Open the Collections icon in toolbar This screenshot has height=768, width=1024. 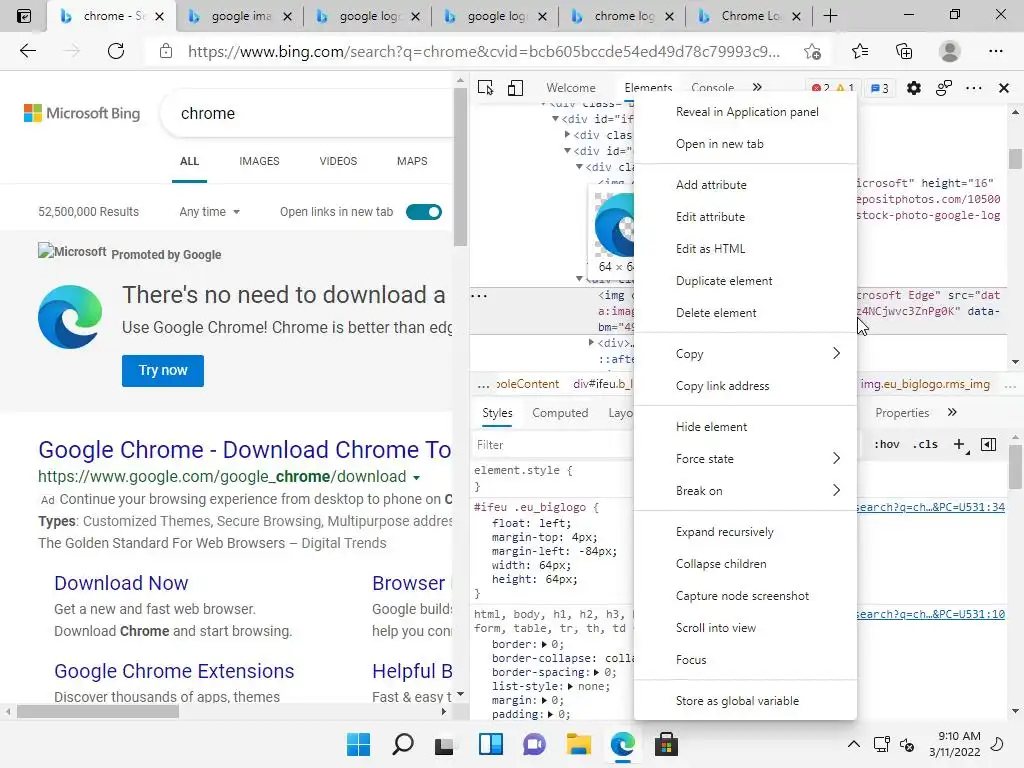point(904,51)
